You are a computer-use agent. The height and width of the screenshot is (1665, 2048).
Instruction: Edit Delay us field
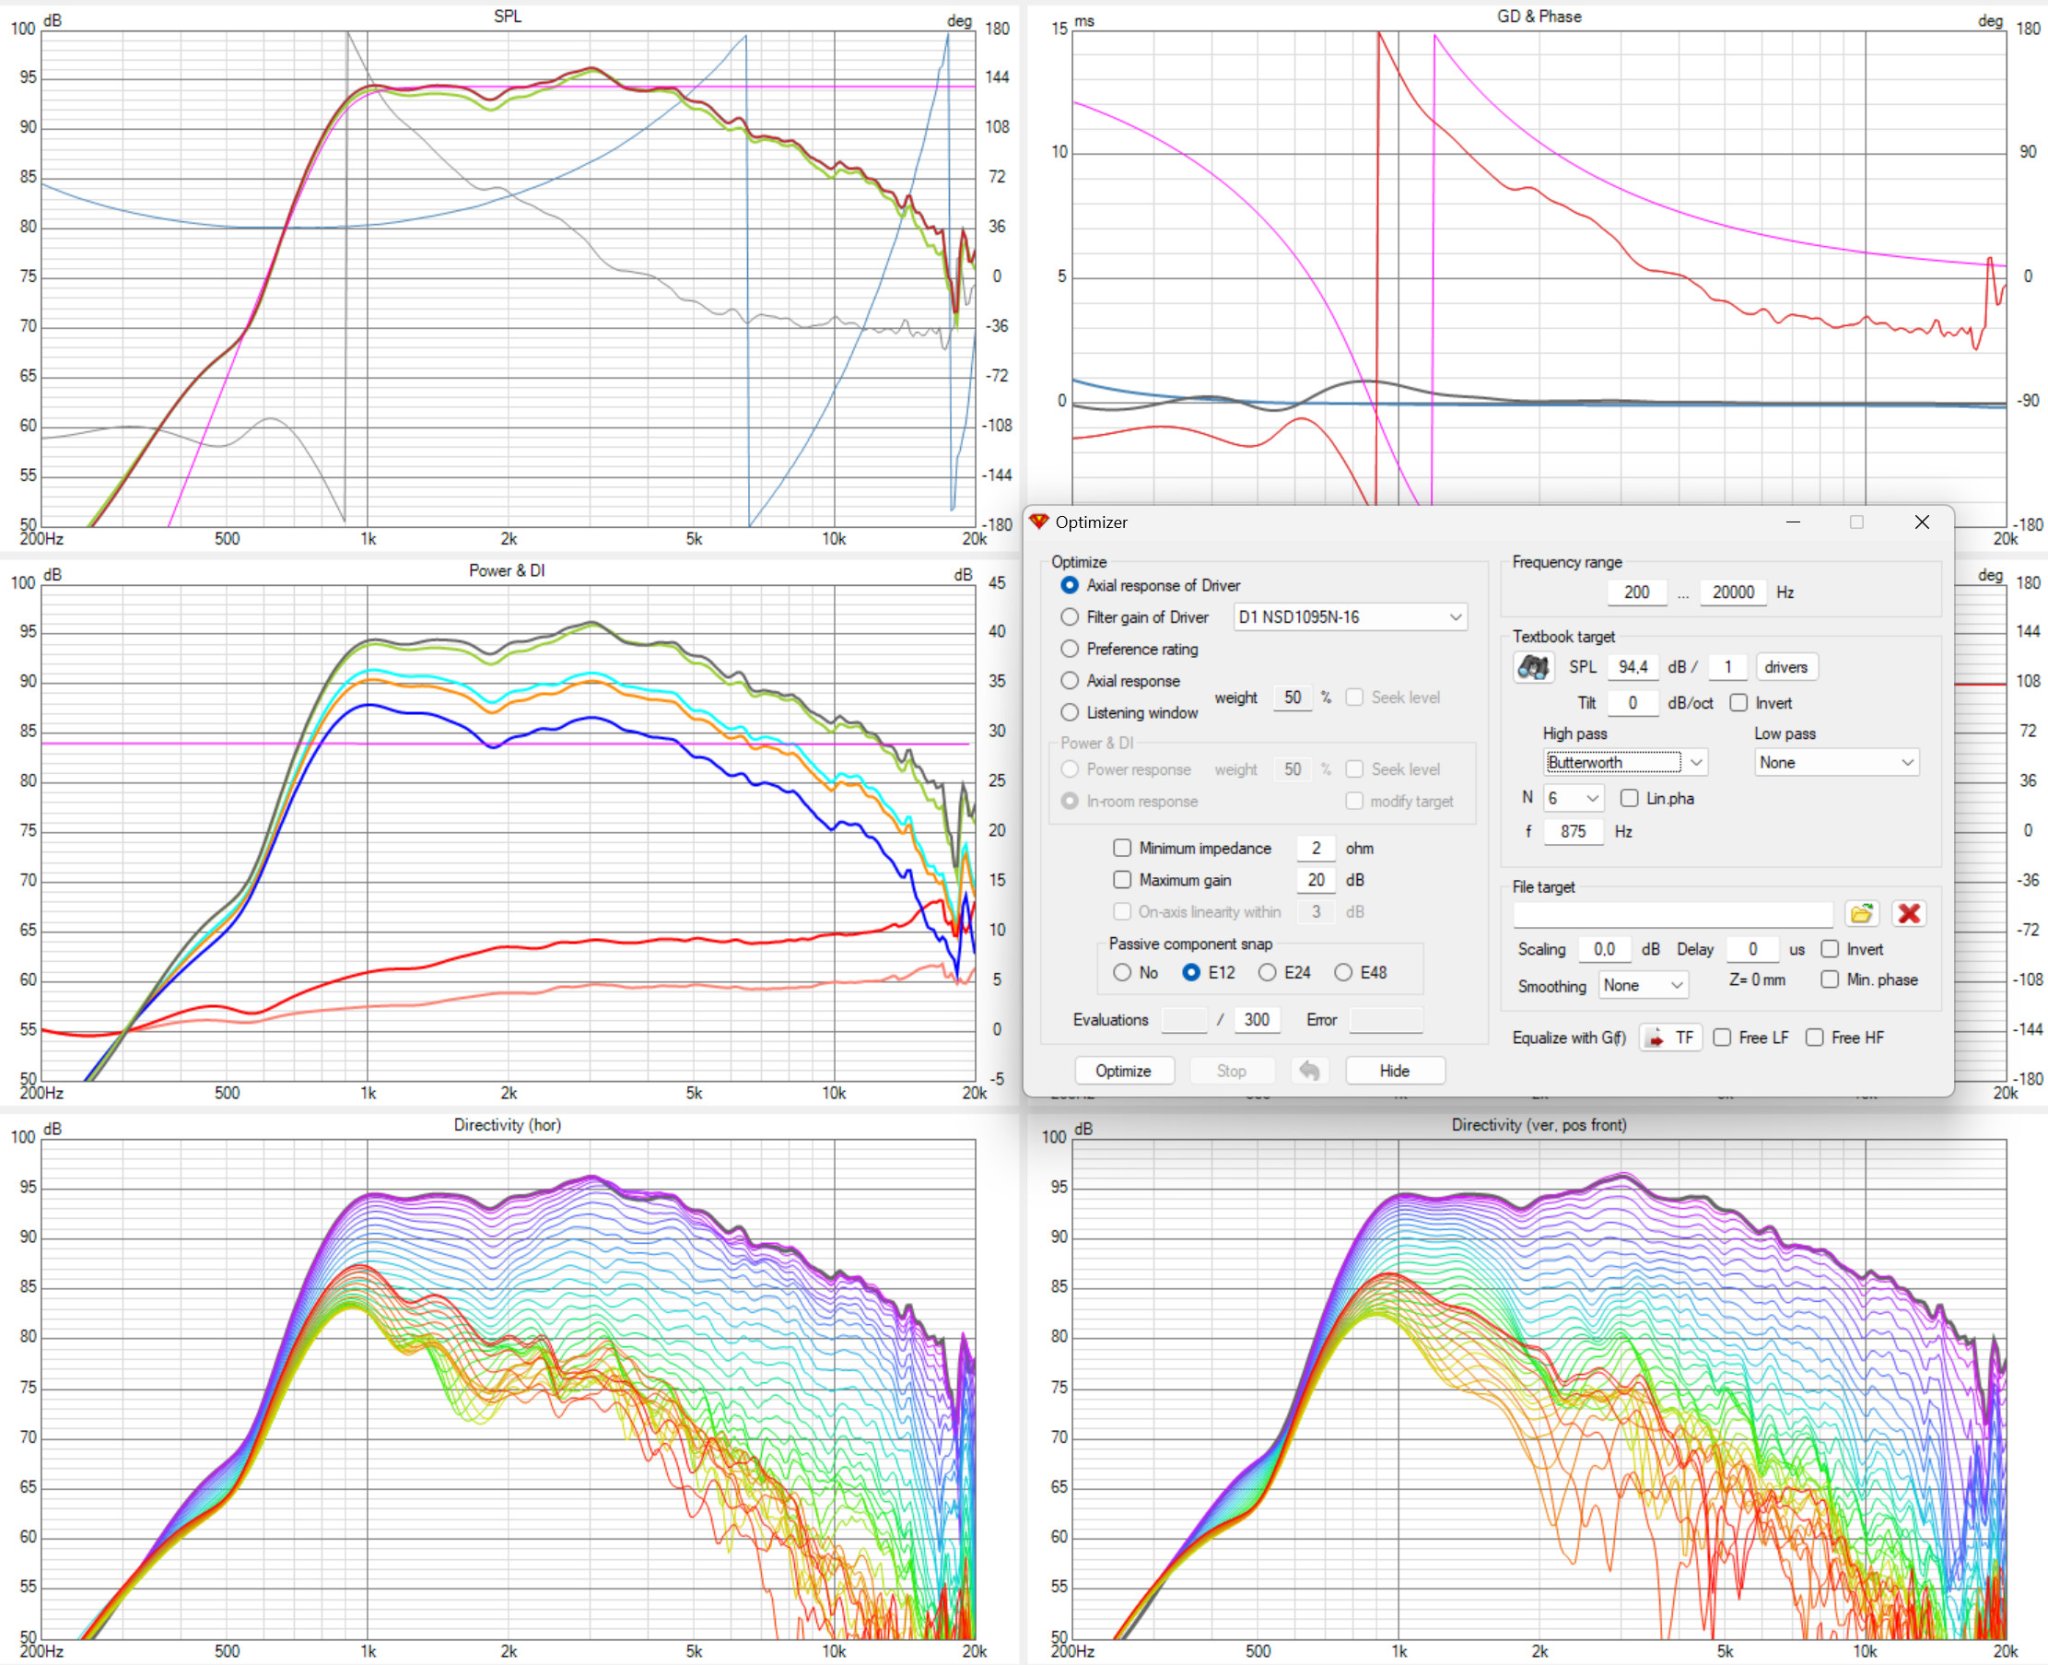tap(1752, 949)
